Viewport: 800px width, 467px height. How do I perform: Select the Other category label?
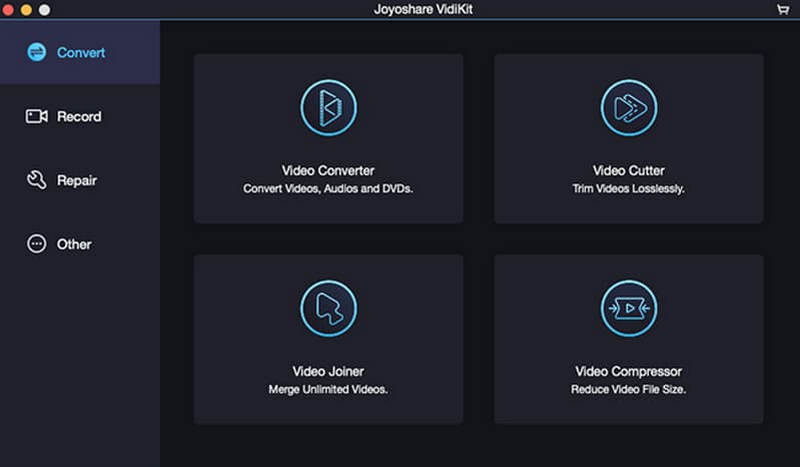click(74, 244)
